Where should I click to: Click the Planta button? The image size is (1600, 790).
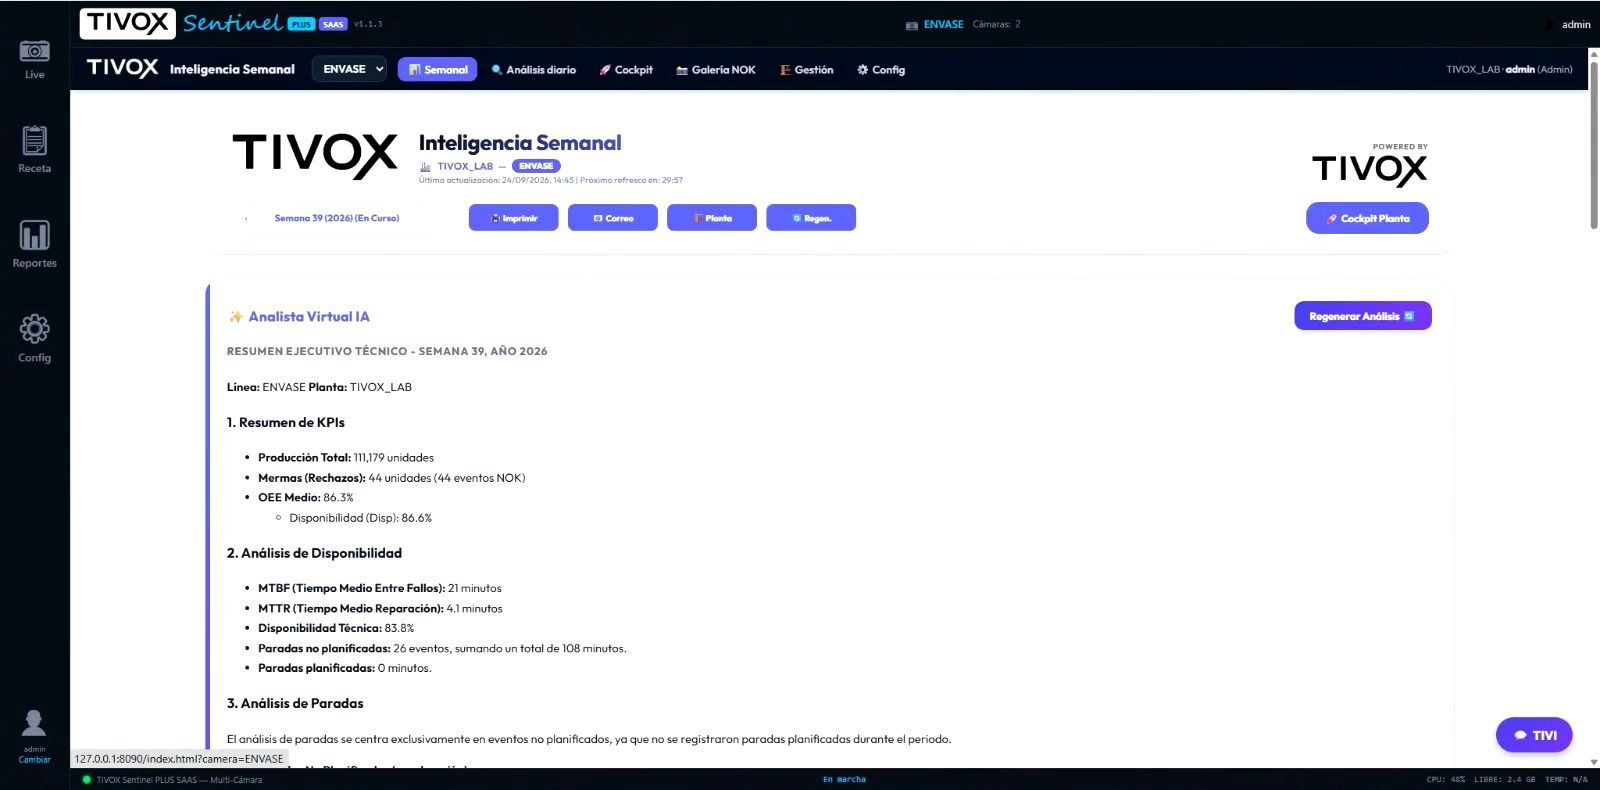pos(712,218)
